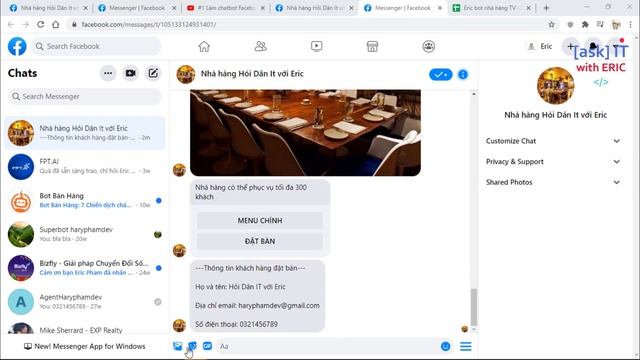
Task: Choose a sticker icon
Action: click(192, 346)
